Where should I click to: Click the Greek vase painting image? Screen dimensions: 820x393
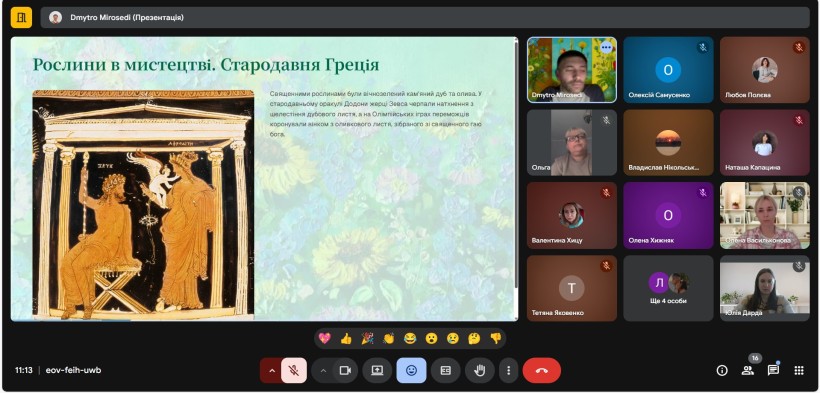[143, 205]
